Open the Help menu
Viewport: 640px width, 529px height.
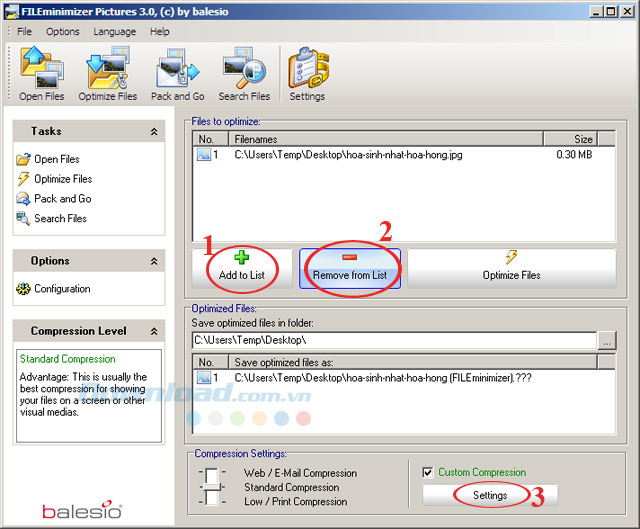pyautogui.click(x=160, y=31)
